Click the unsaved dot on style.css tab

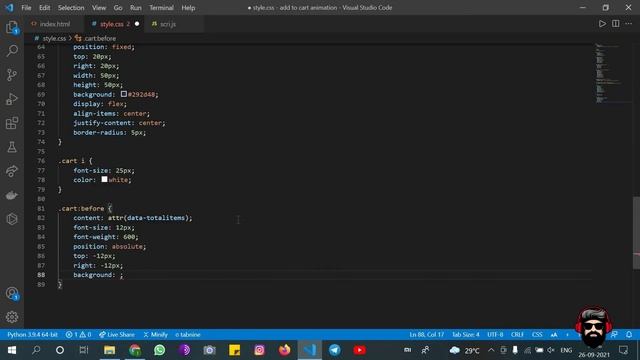(x=137, y=24)
